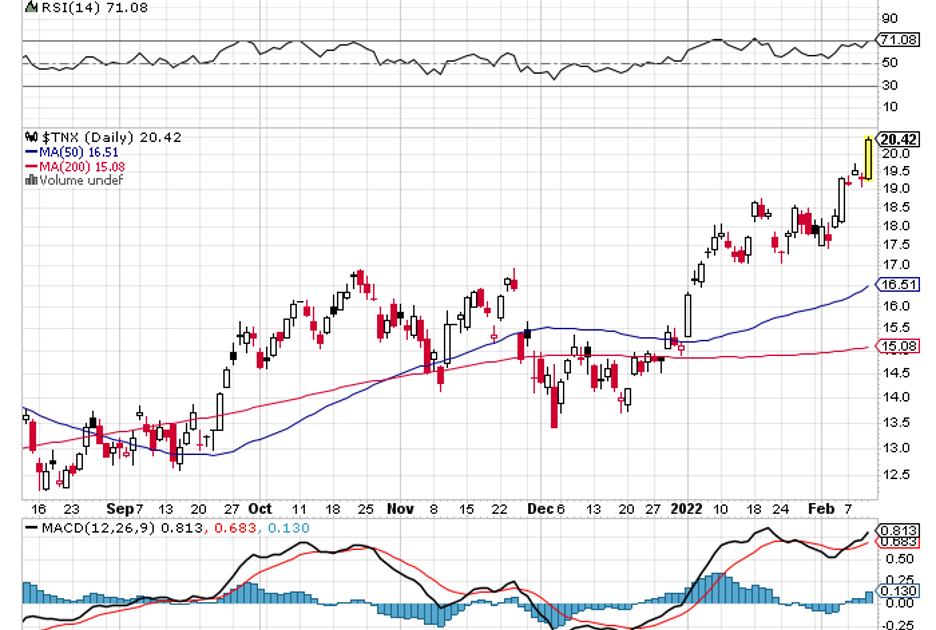Click the 71.08 RSI value tag
The height and width of the screenshot is (630, 936).
click(x=898, y=40)
